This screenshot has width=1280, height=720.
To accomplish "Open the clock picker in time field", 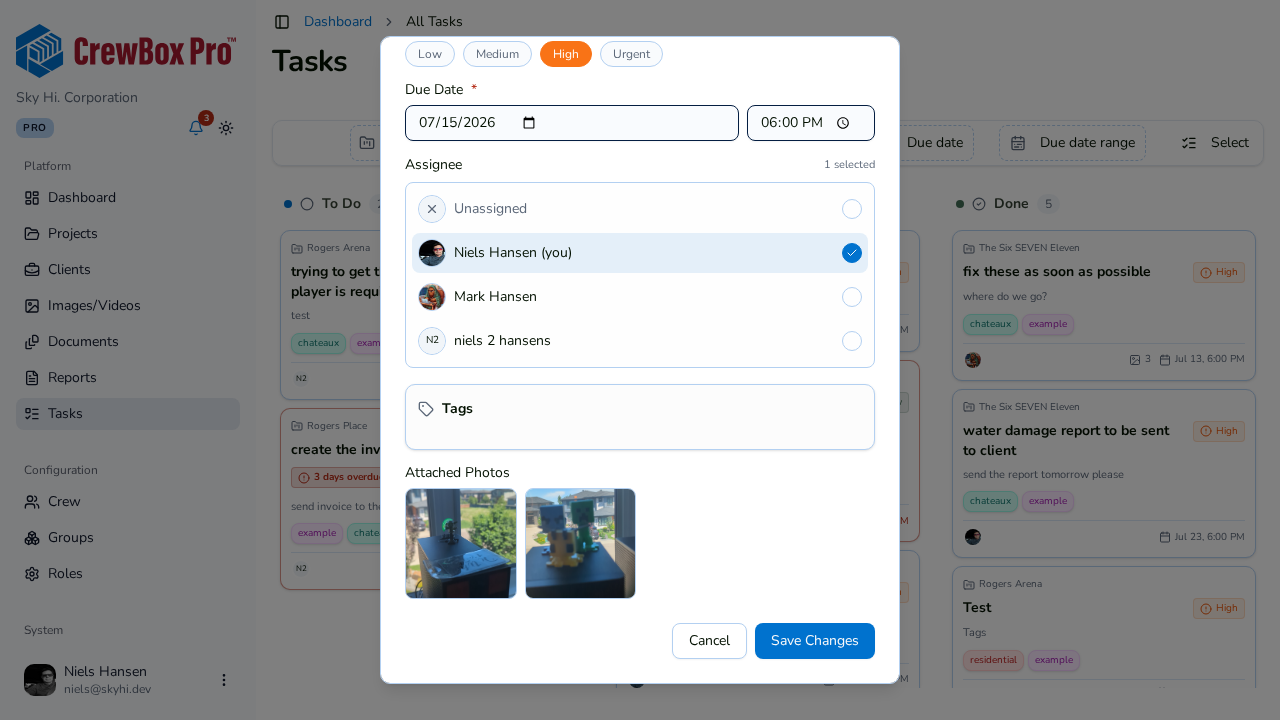I will [843, 123].
